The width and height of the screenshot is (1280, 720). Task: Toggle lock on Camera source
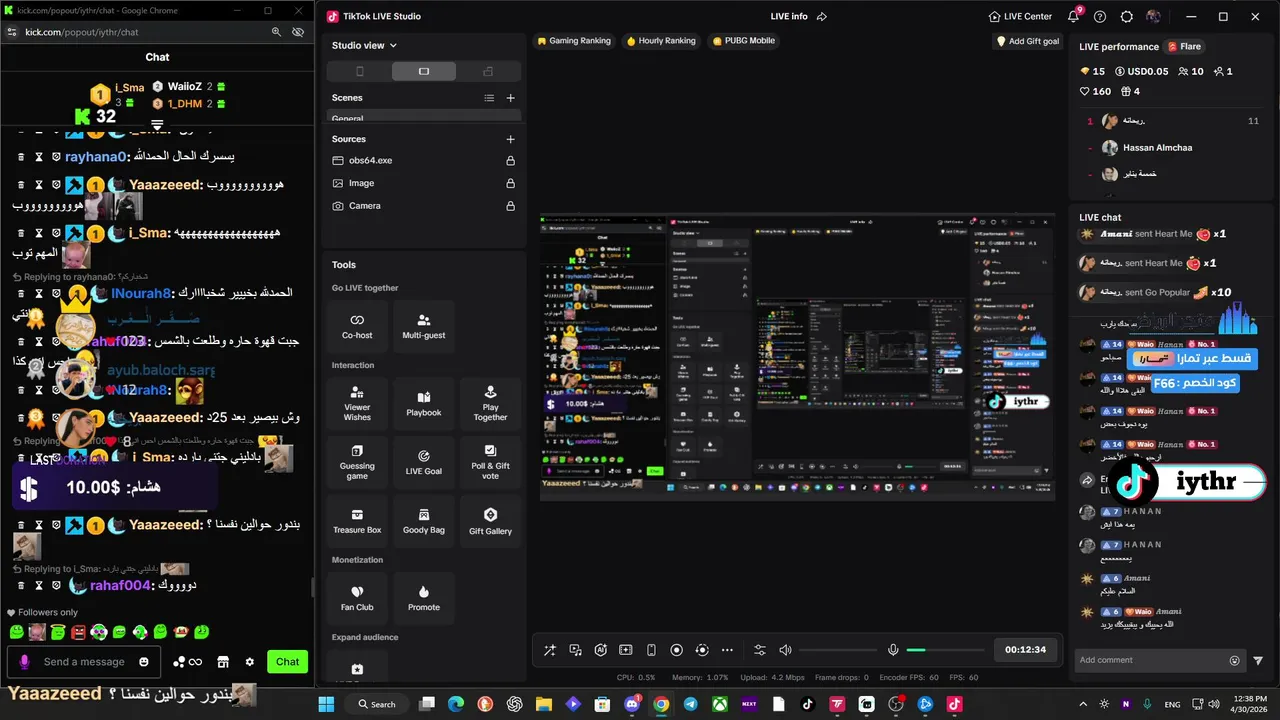pos(510,206)
